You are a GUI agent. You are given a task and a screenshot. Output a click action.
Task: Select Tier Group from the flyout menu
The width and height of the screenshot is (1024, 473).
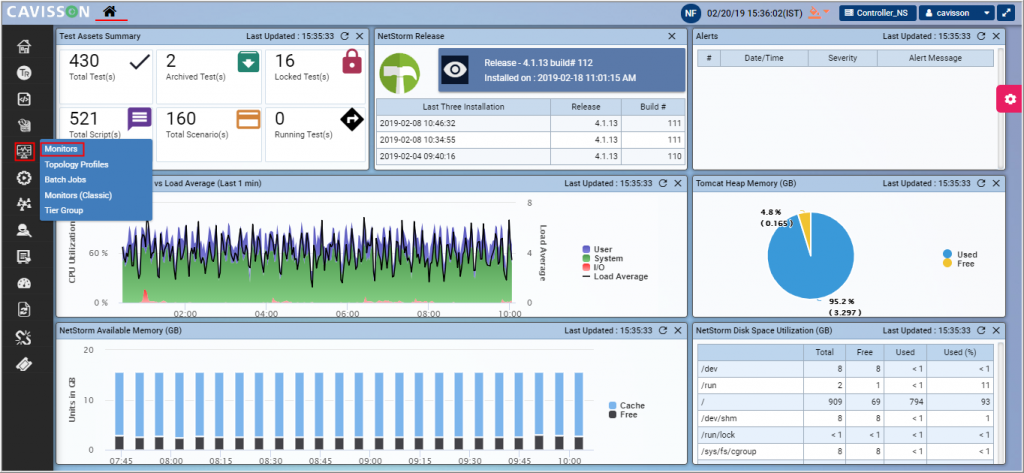(64, 210)
